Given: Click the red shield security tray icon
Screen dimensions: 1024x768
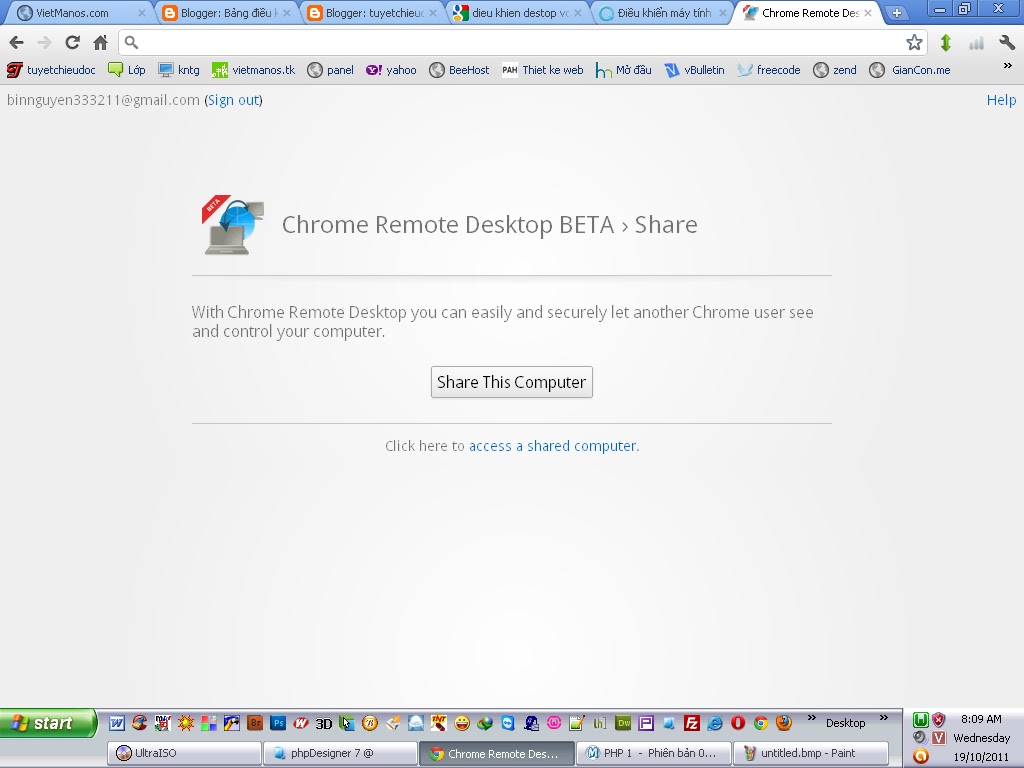Looking at the screenshot, I should 938,720.
